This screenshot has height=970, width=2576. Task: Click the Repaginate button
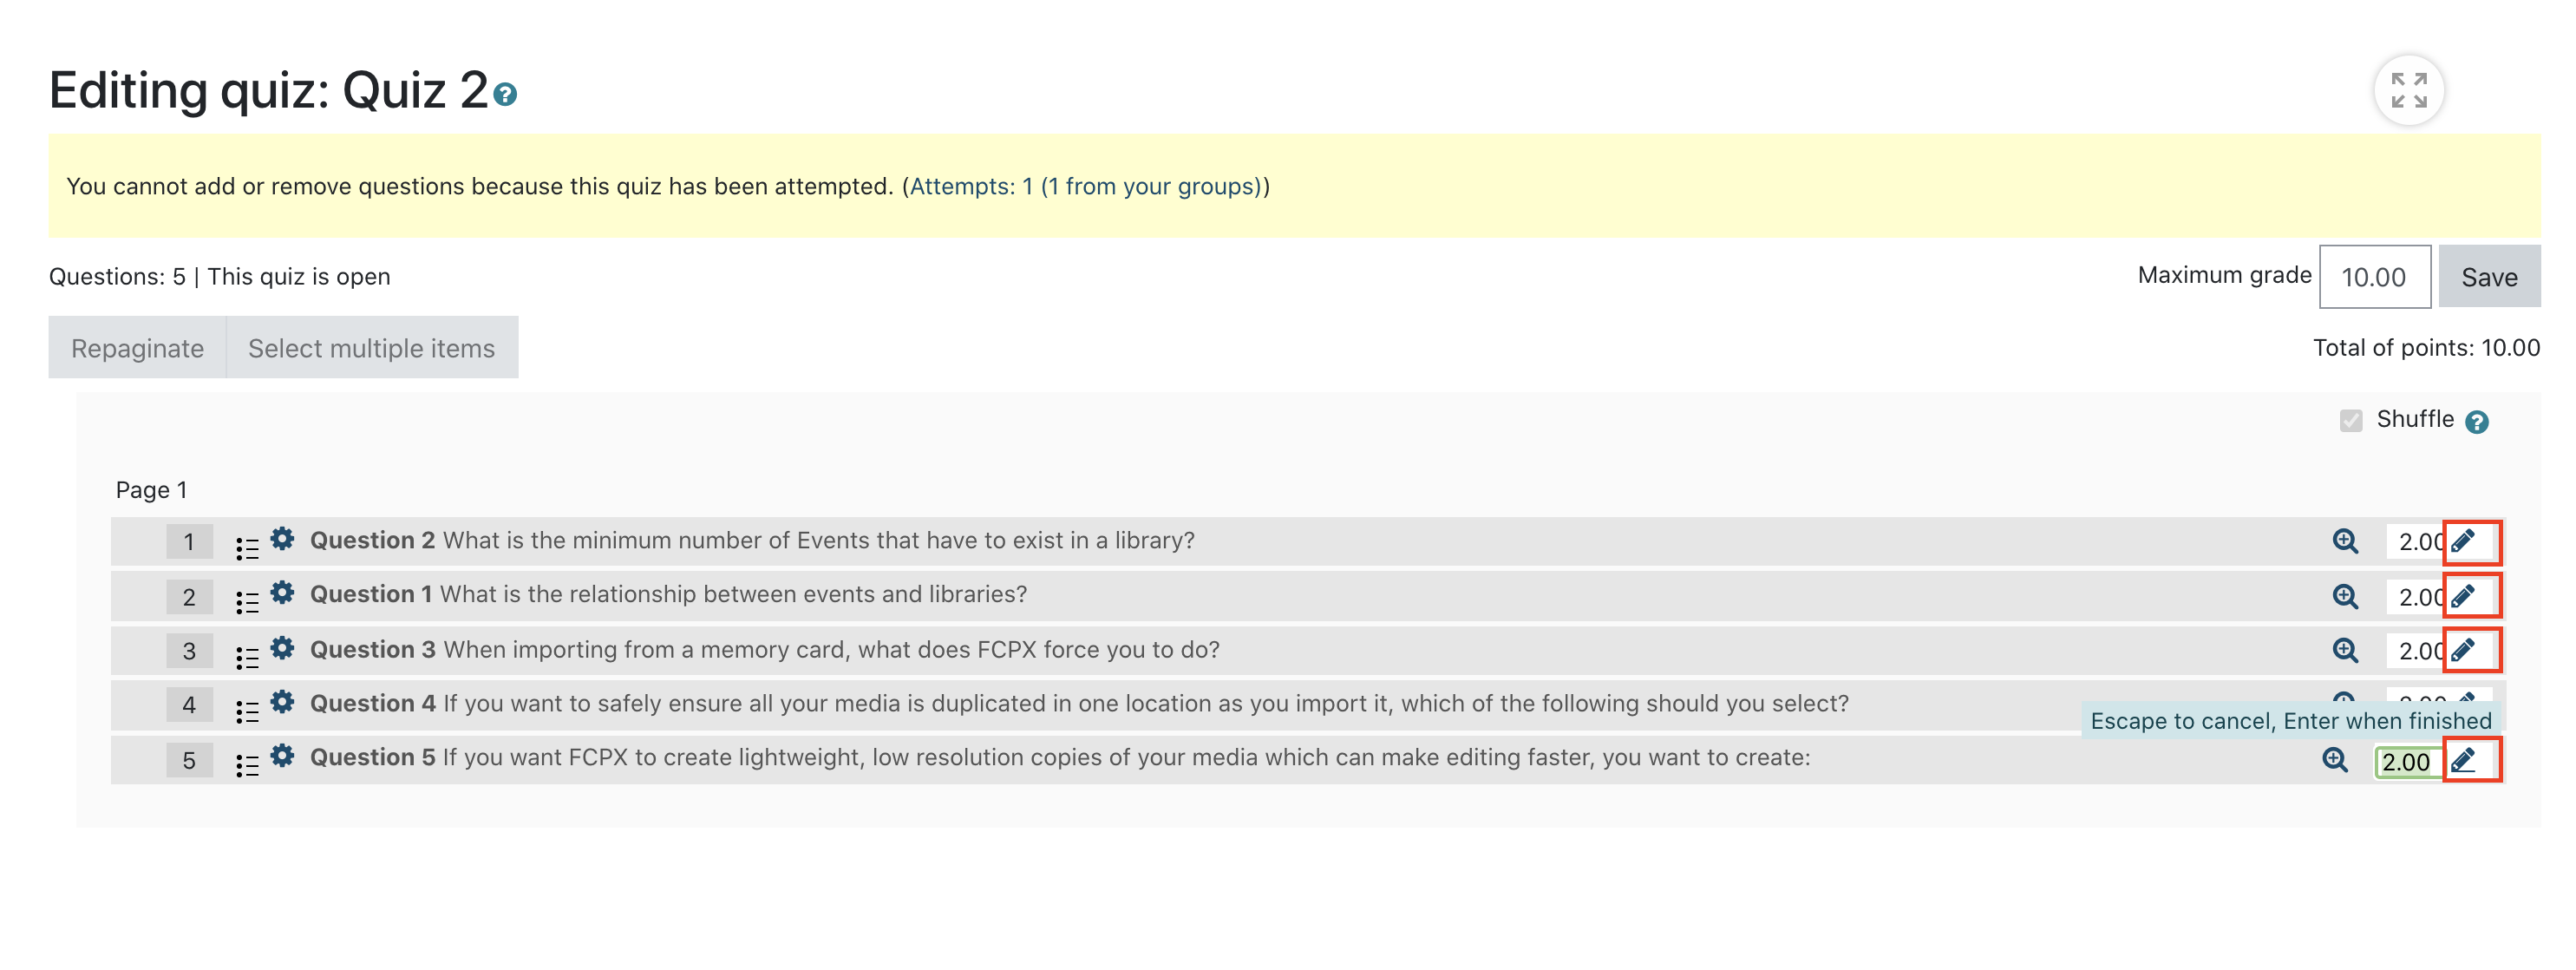[x=137, y=348]
